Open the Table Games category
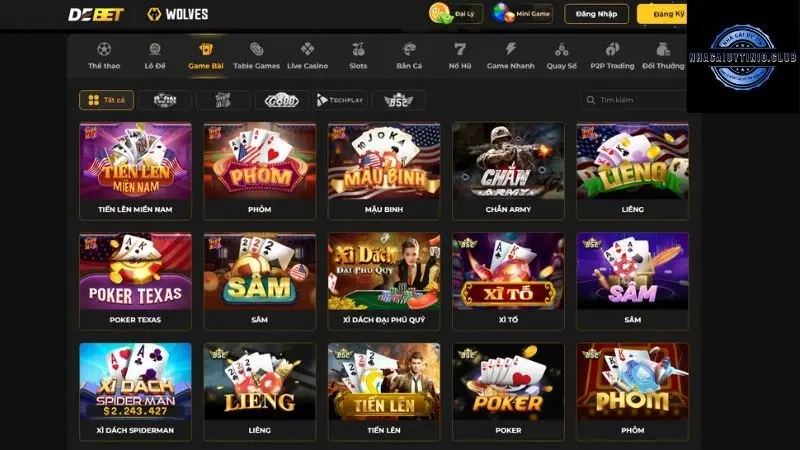800x450 pixels. pos(257,56)
